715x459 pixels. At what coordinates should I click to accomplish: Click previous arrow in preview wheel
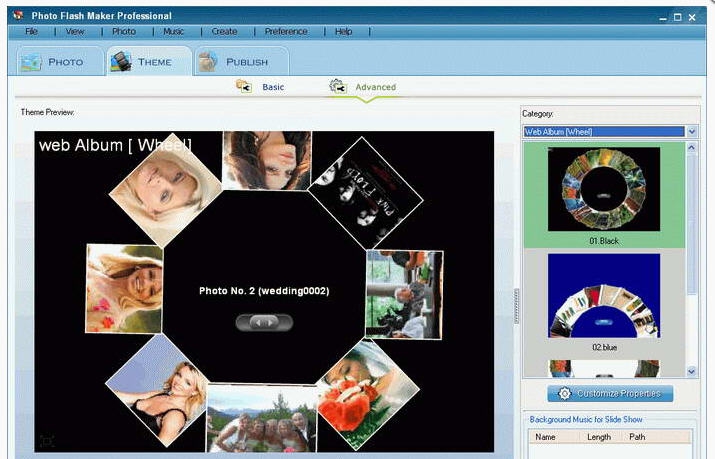(x=258, y=323)
